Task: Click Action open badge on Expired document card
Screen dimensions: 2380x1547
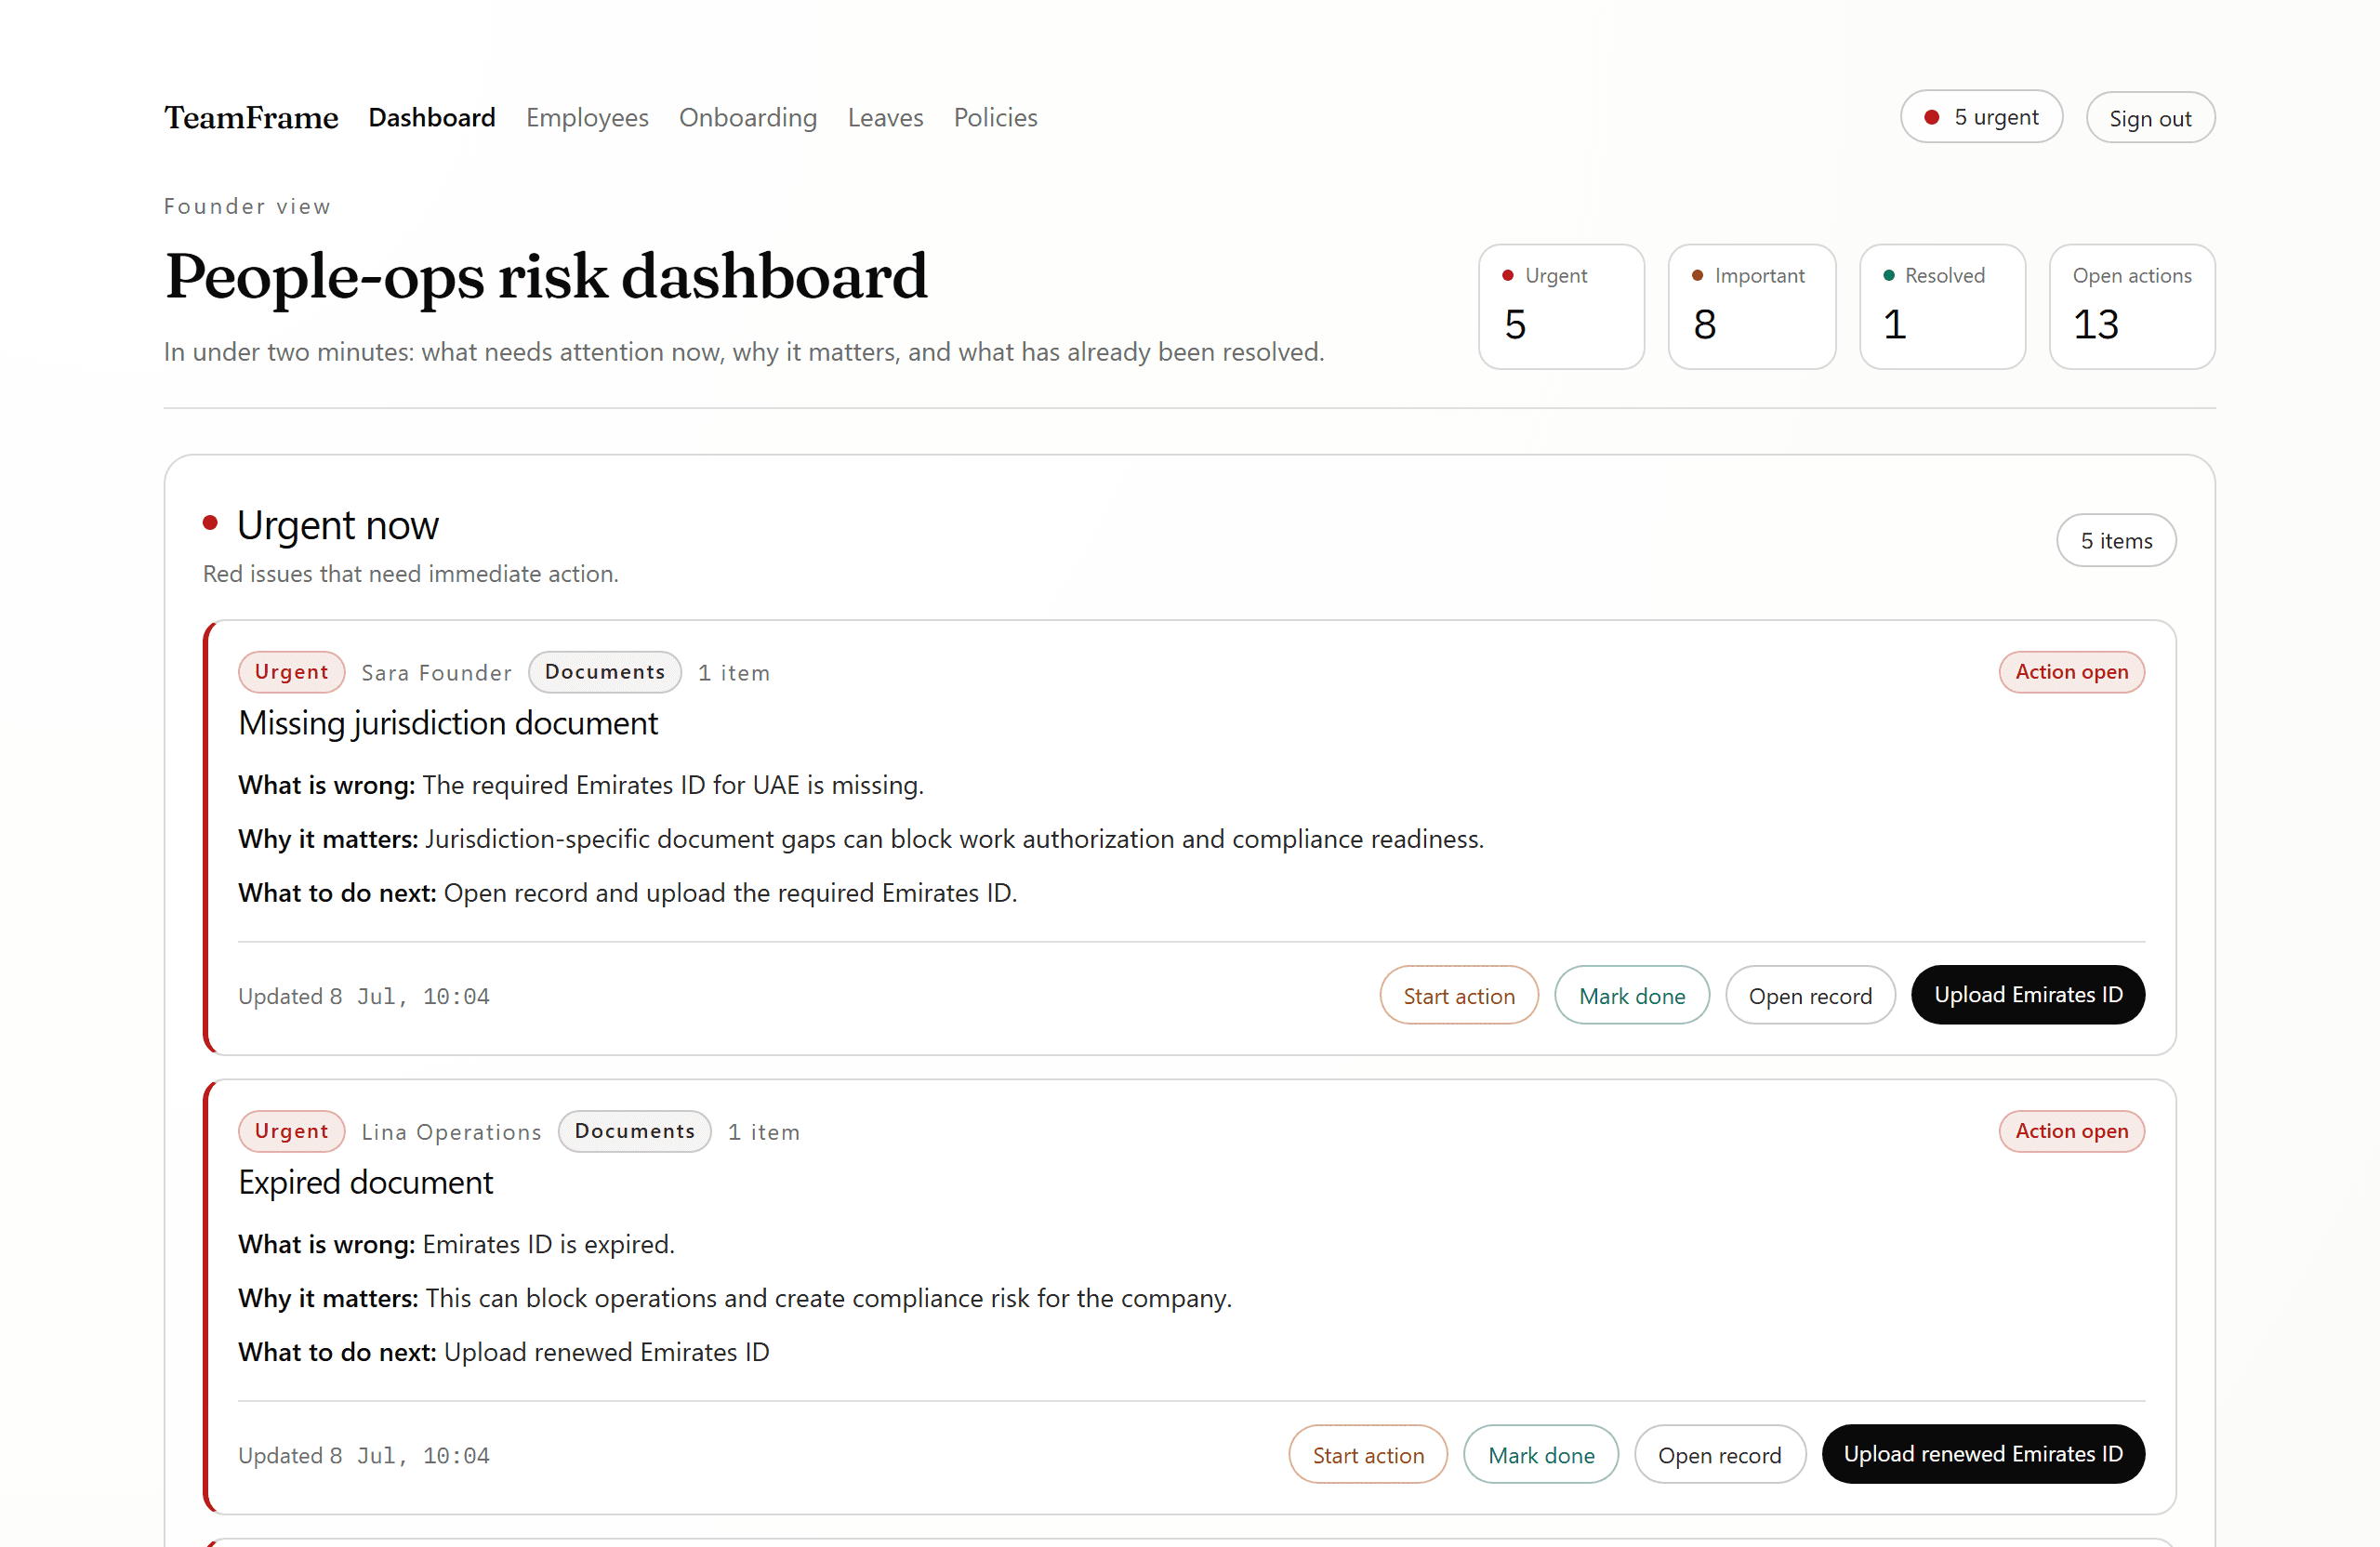Action: [2071, 1131]
